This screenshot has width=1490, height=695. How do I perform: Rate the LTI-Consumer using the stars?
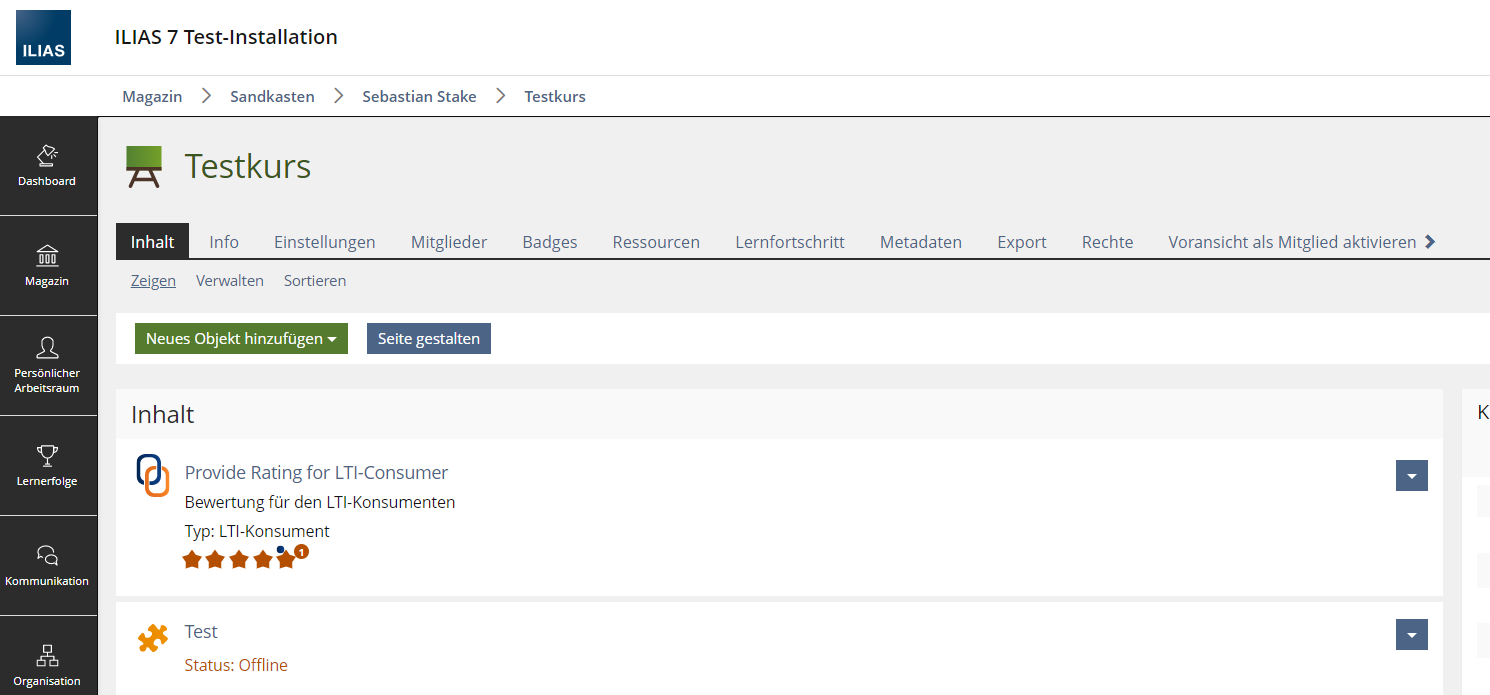point(239,560)
